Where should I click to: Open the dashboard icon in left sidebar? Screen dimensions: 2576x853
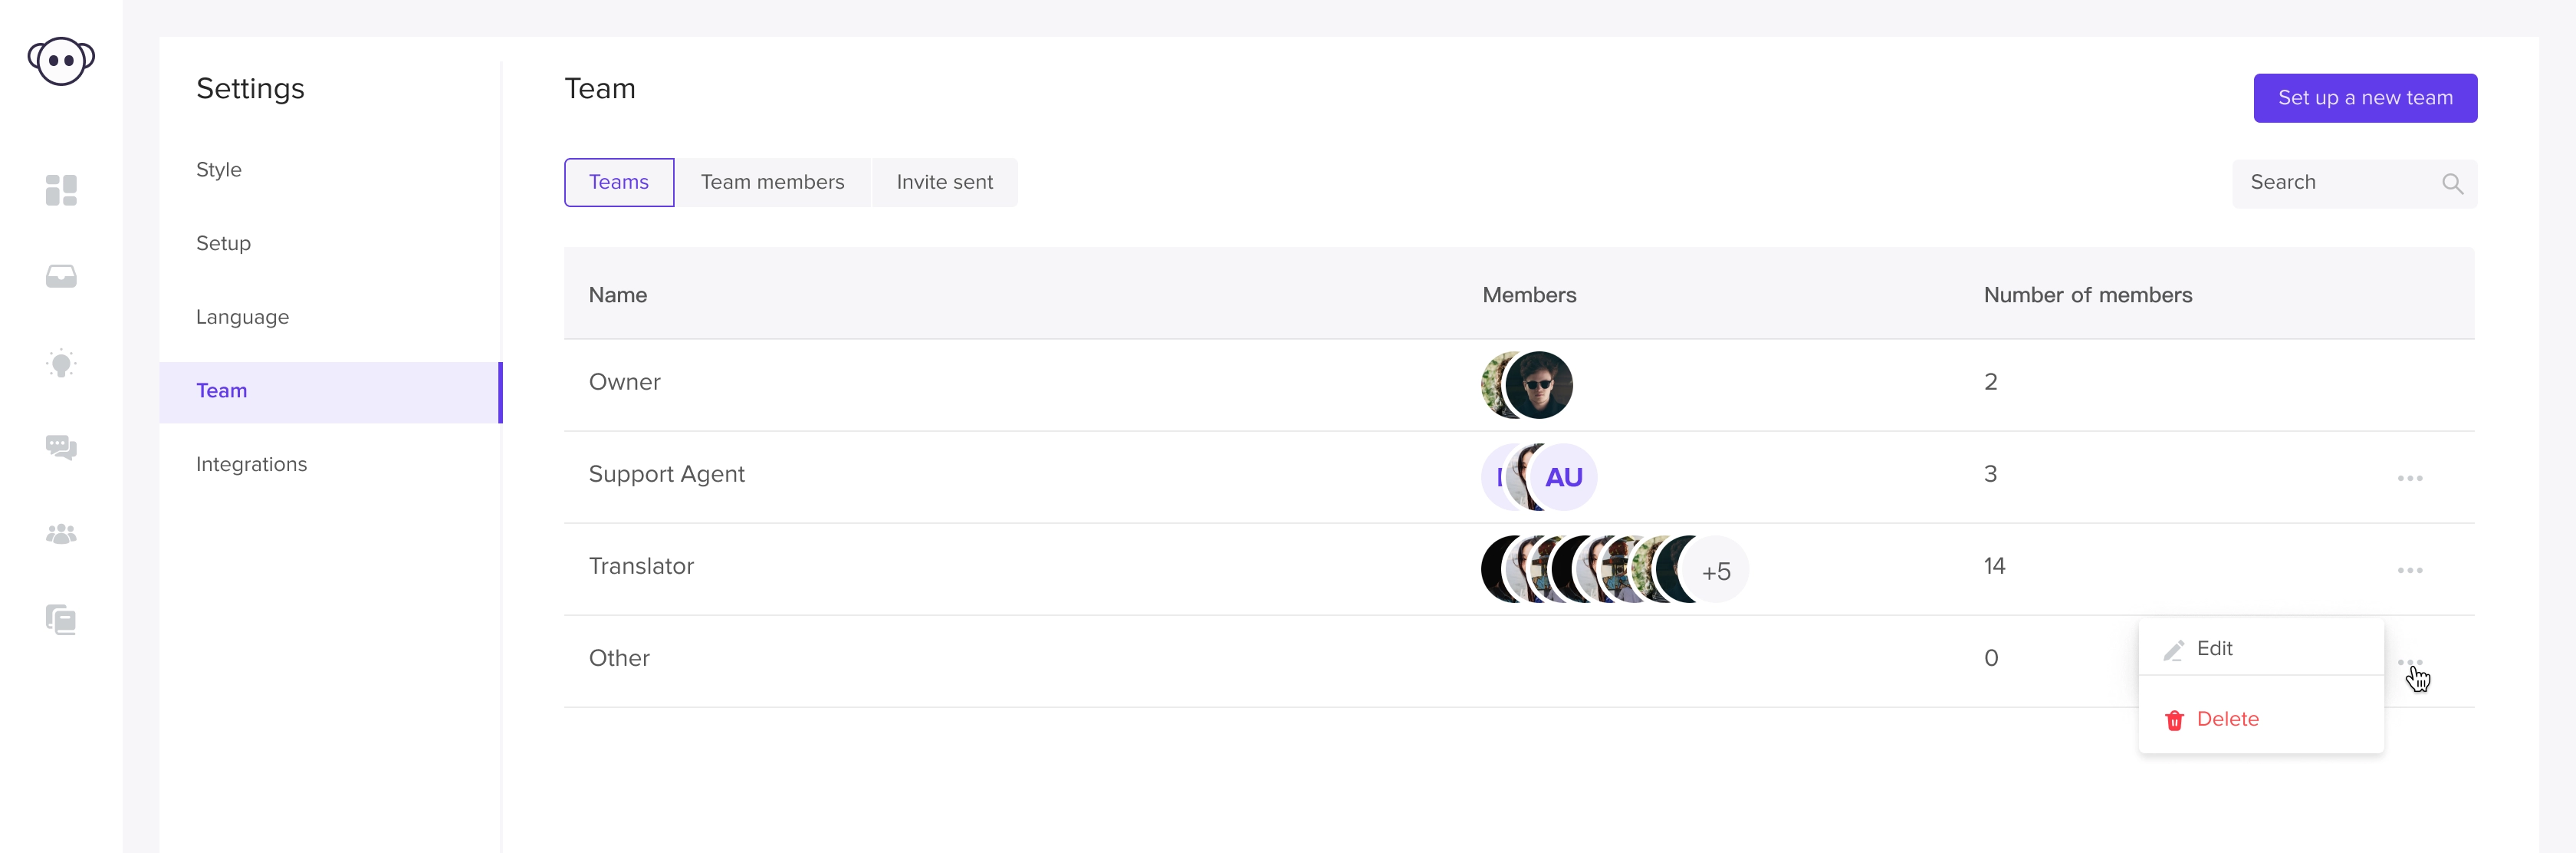tap(61, 190)
